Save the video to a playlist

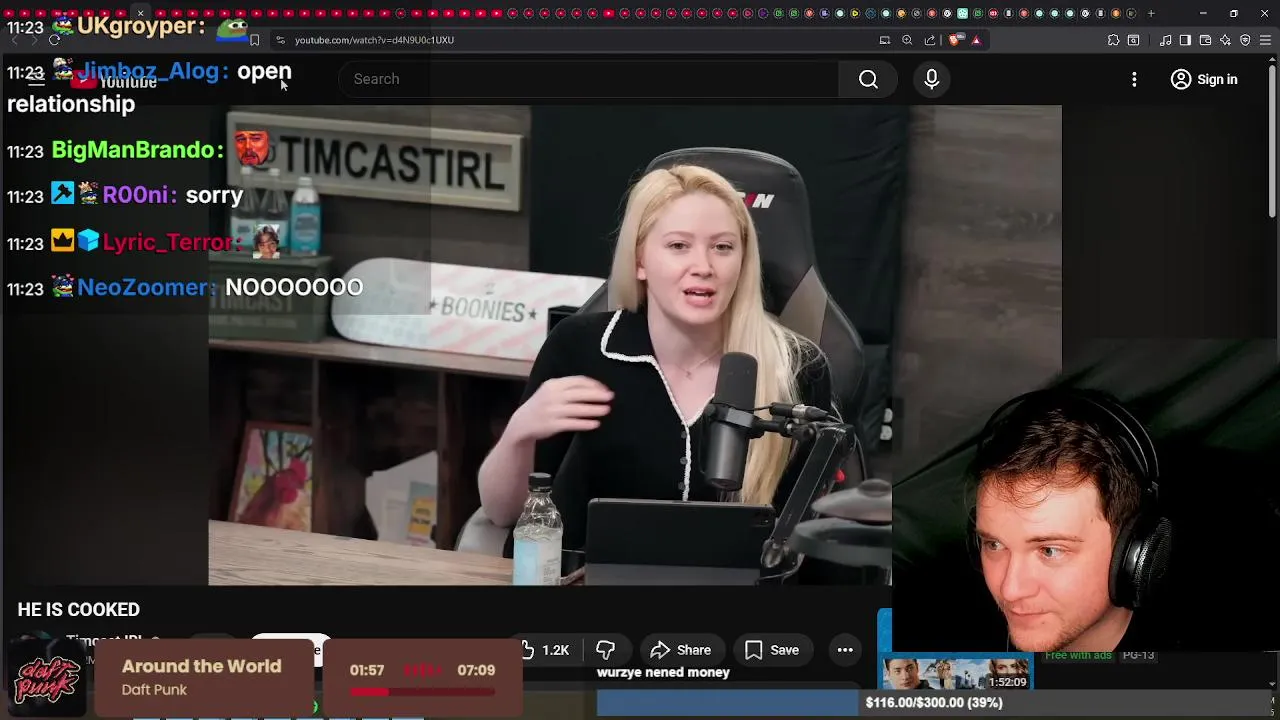pos(771,650)
